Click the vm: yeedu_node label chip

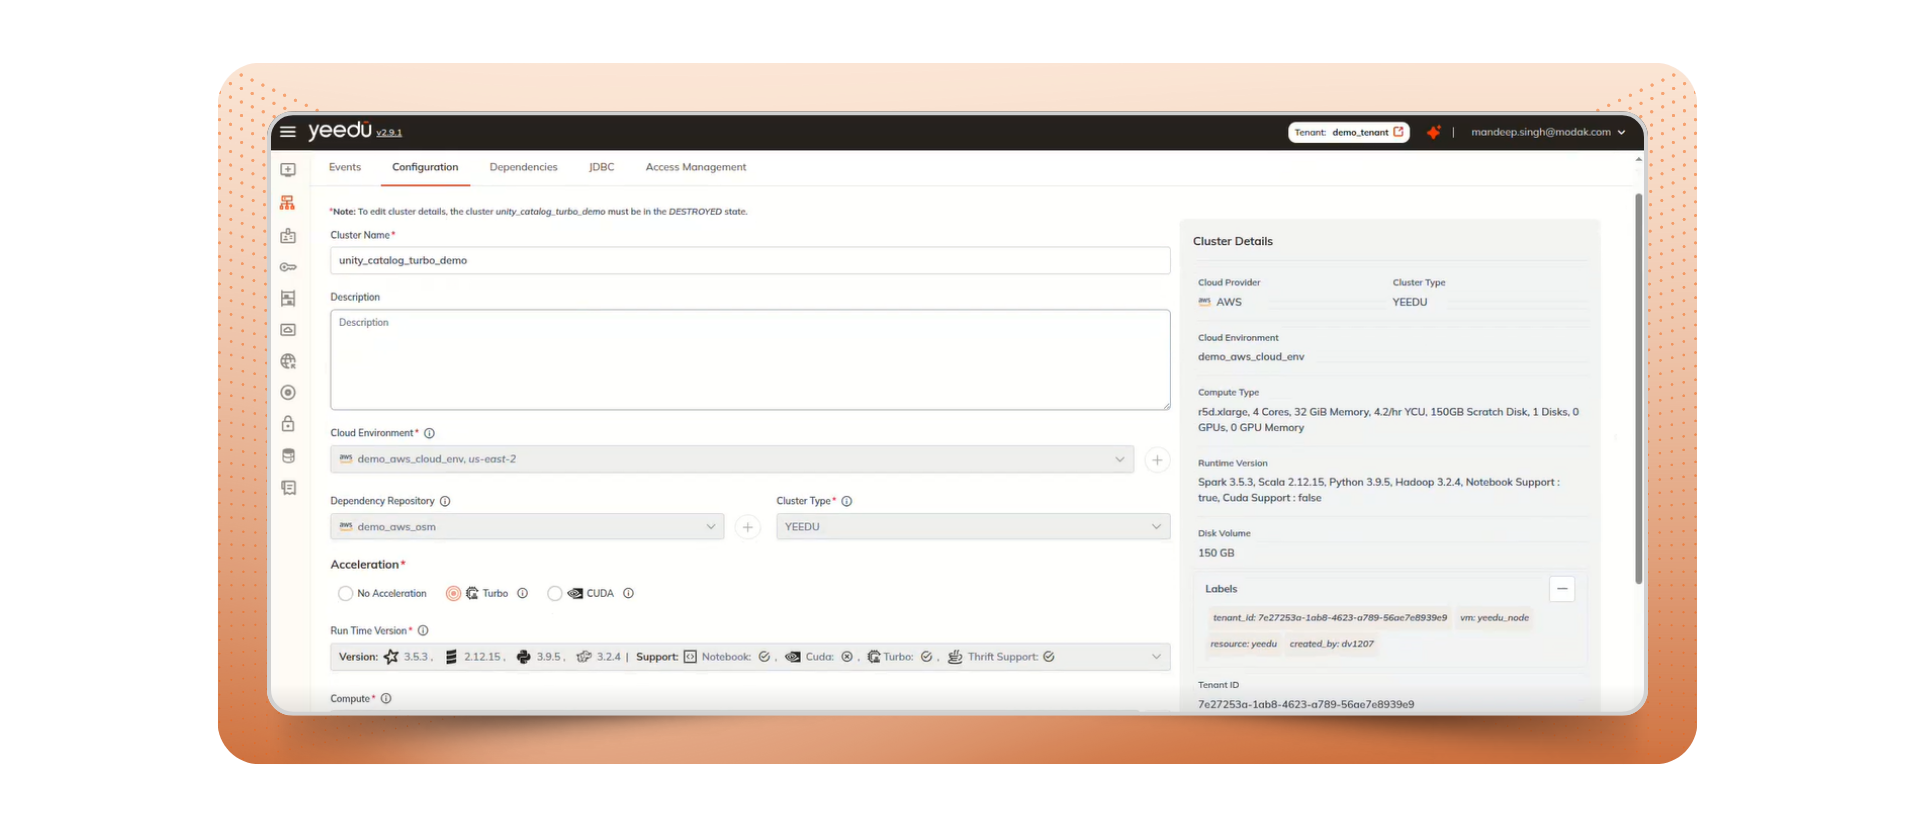[1494, 618]
